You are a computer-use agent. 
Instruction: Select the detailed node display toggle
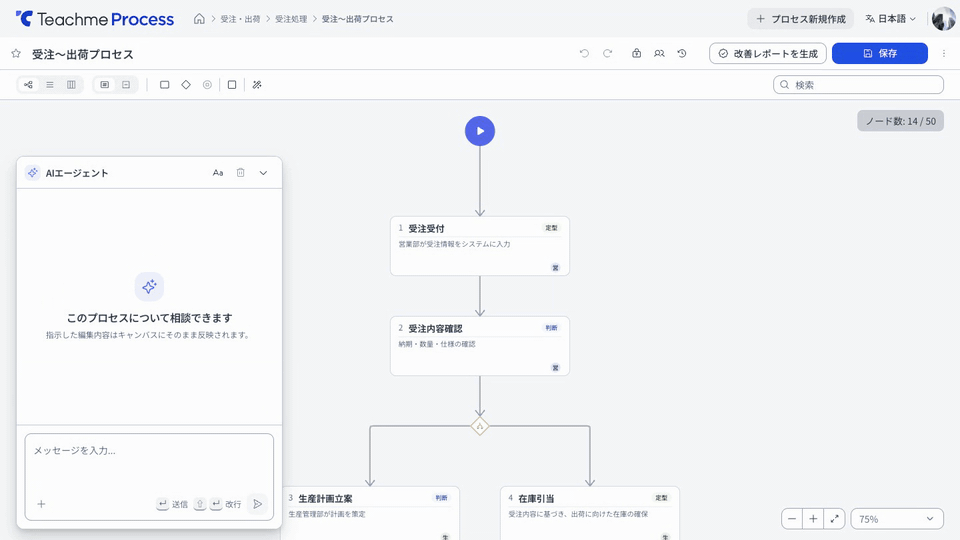tap(105, 84)
